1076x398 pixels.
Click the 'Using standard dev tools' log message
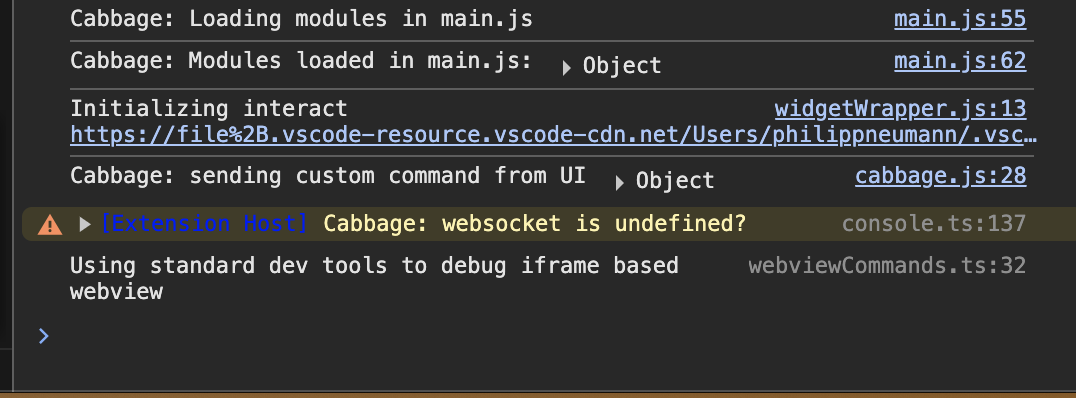(x=374, y=278)
